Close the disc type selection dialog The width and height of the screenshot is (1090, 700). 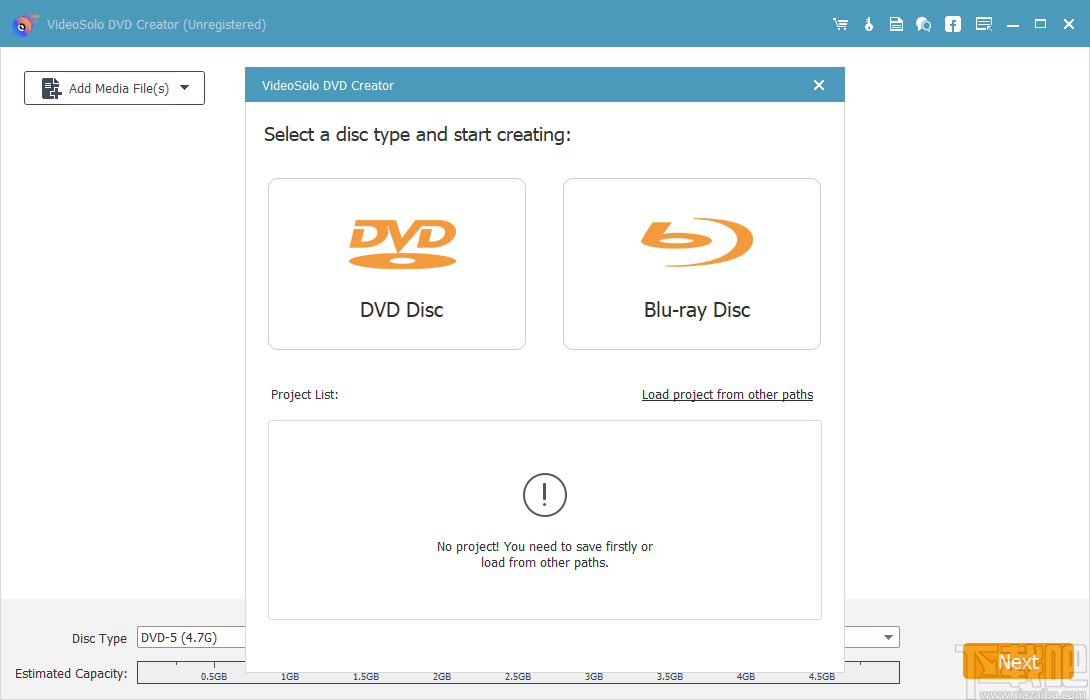coord(818,85)
